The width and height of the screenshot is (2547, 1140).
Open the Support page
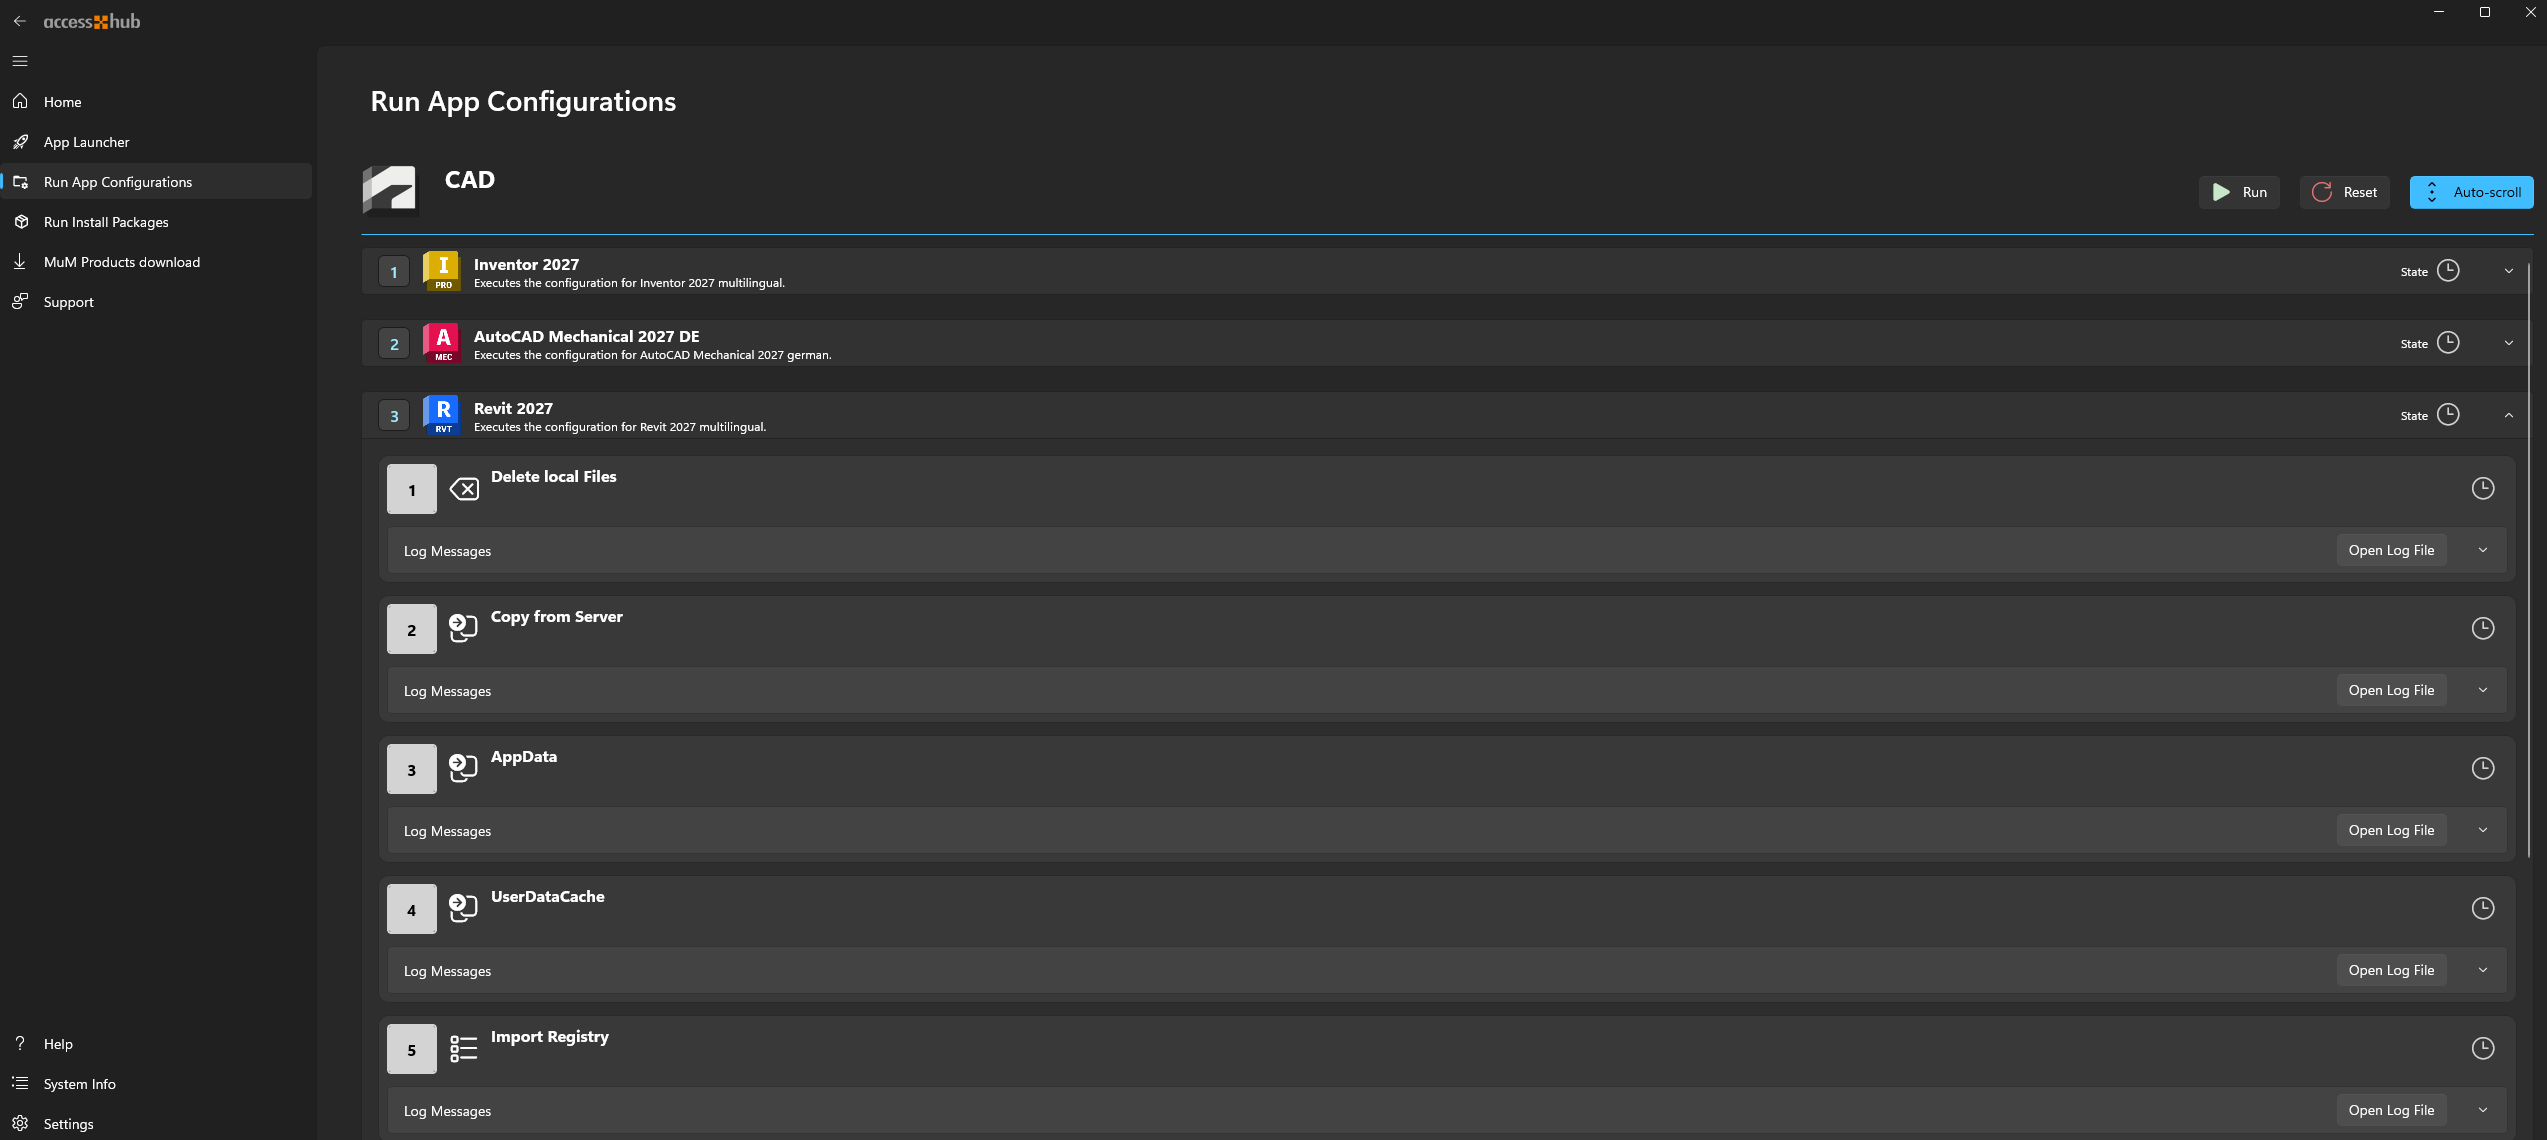point(156,302)
